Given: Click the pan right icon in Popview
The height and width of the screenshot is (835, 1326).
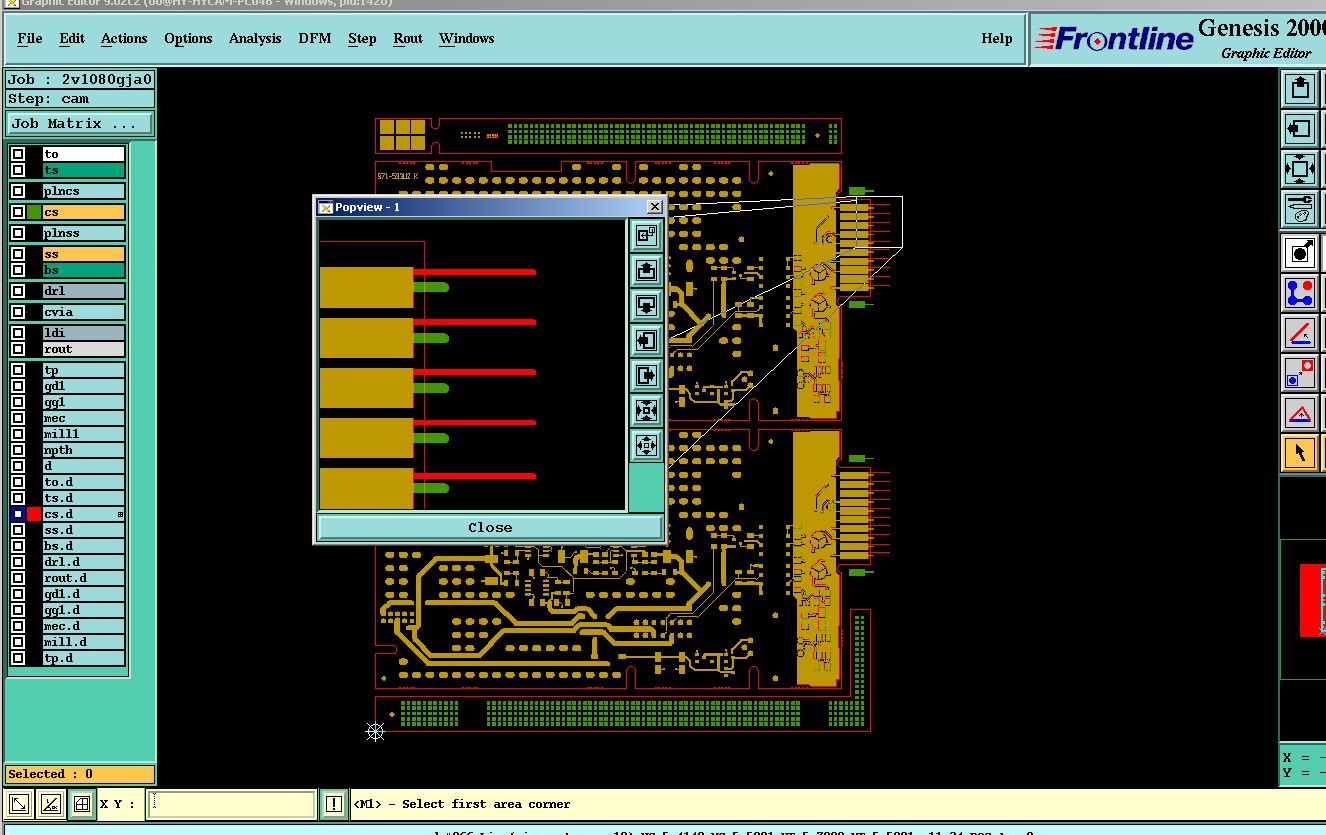Looking at the screenshot, I should pos(646,375).
